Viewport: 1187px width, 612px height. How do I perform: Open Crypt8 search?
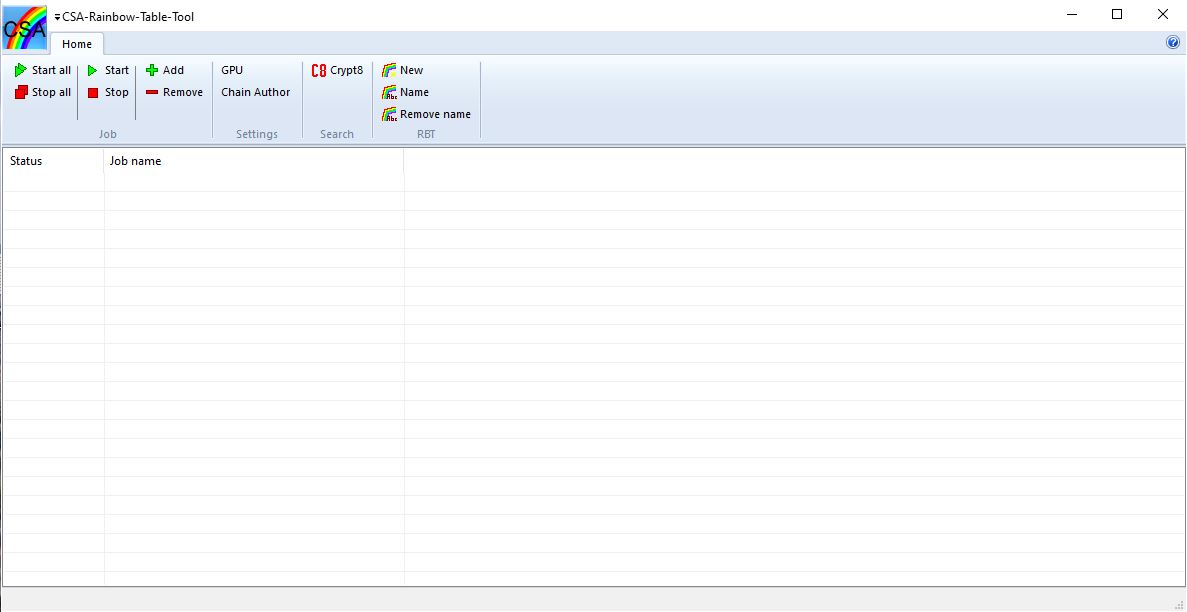[x=338, y=70]
